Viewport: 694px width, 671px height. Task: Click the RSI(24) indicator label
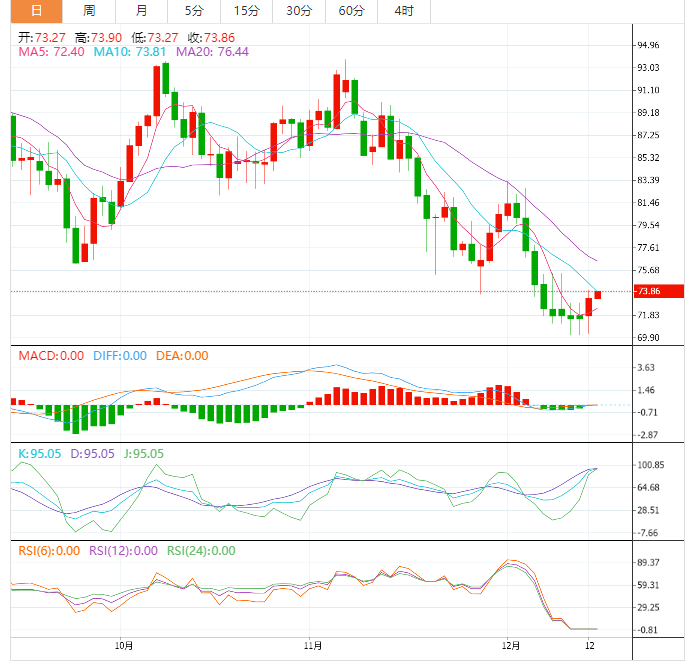tap(201, 550)
